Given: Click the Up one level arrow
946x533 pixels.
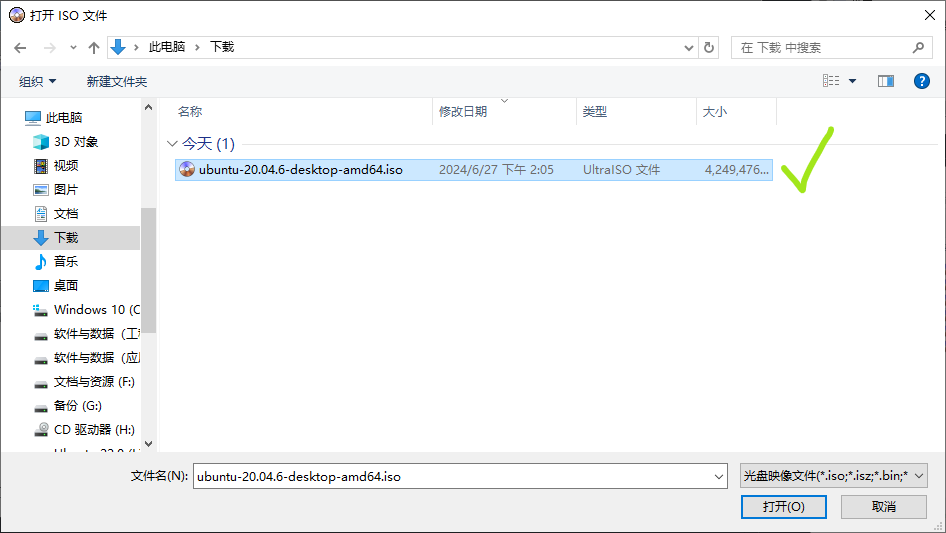Looking at the screenshot, I should click(94, 47).
